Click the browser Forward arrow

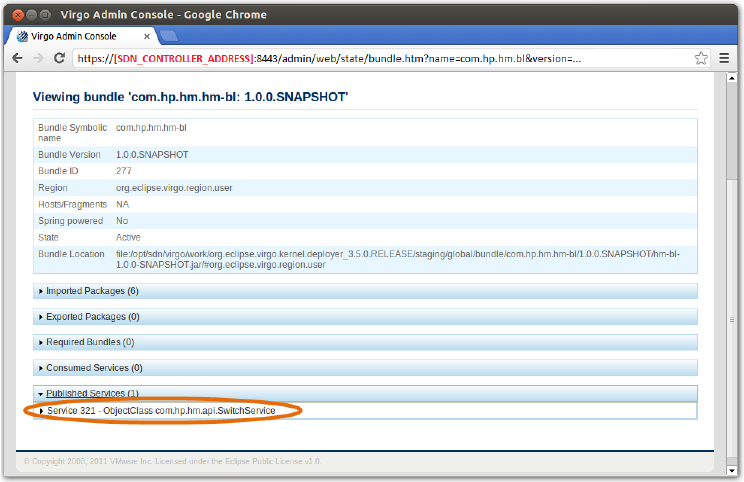[38, 58]
